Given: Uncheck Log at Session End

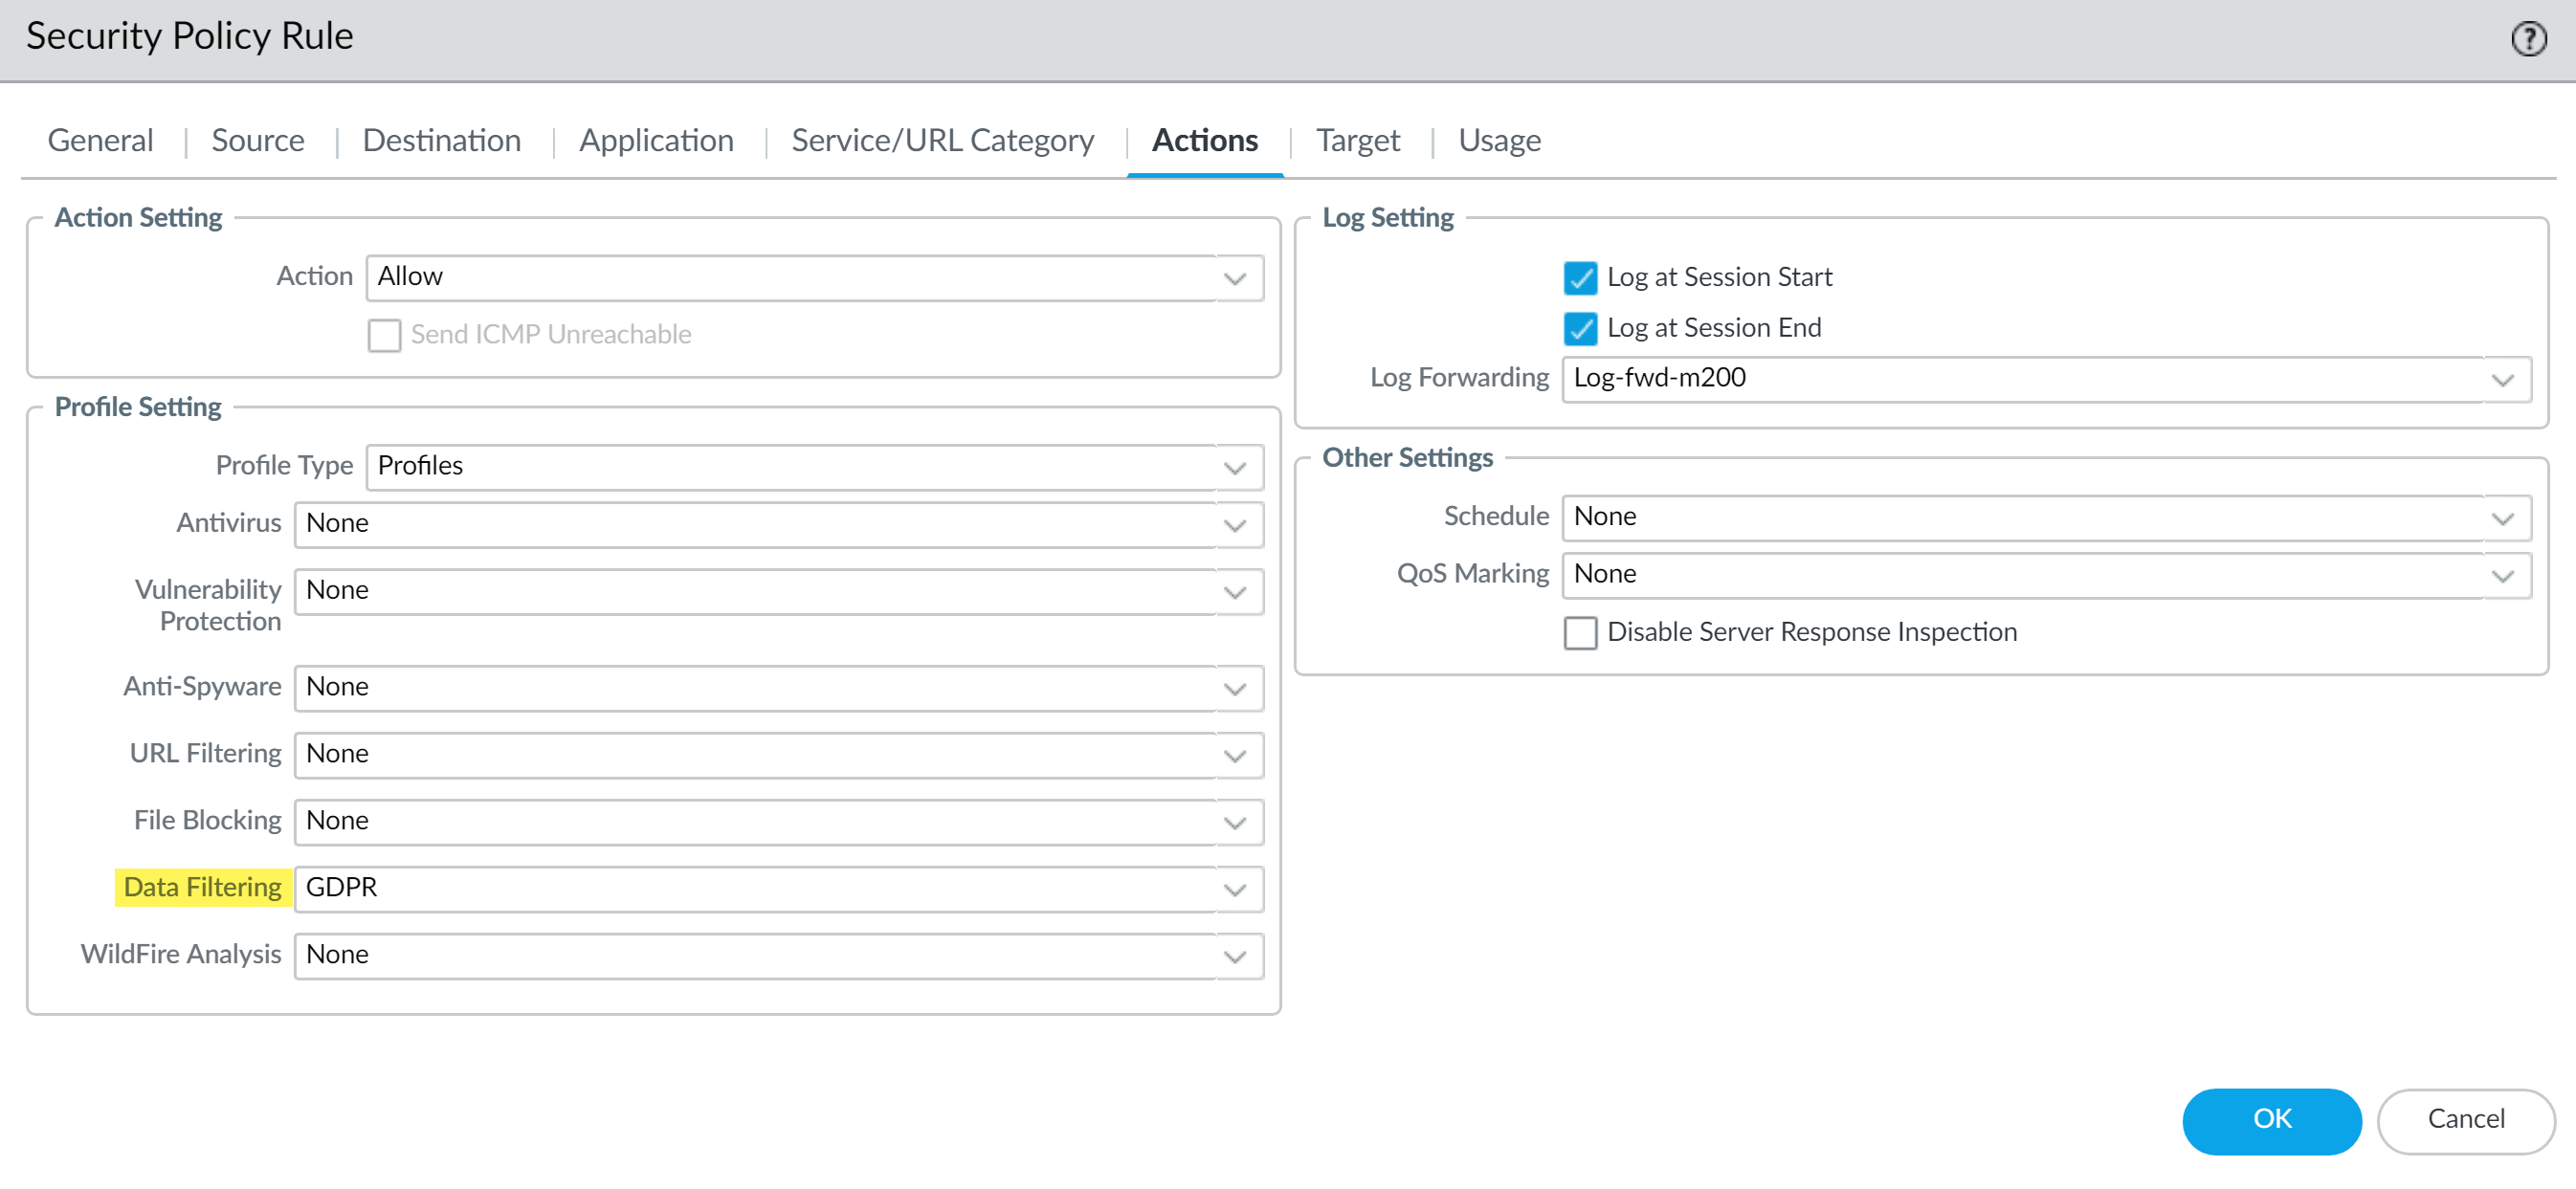Looking at the screenshot, I should pos(1580,328).
